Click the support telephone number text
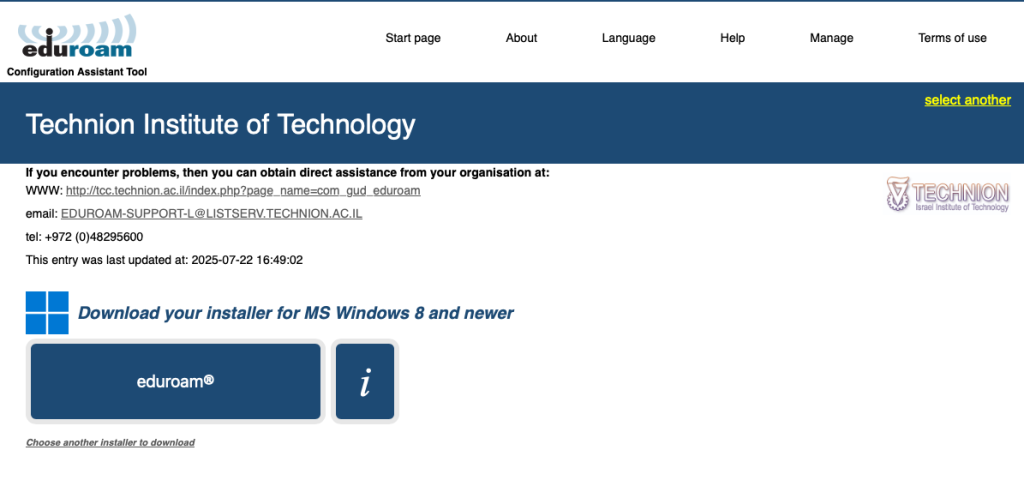This screenshot has width=1024, height=486. click(x=84, y=237)
